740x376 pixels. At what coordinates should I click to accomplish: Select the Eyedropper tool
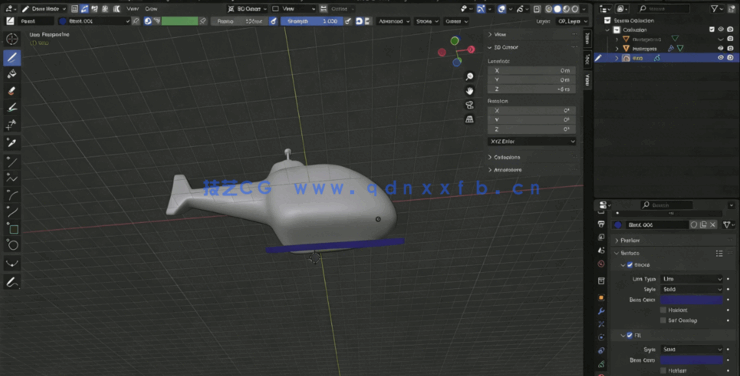point(12,142)
